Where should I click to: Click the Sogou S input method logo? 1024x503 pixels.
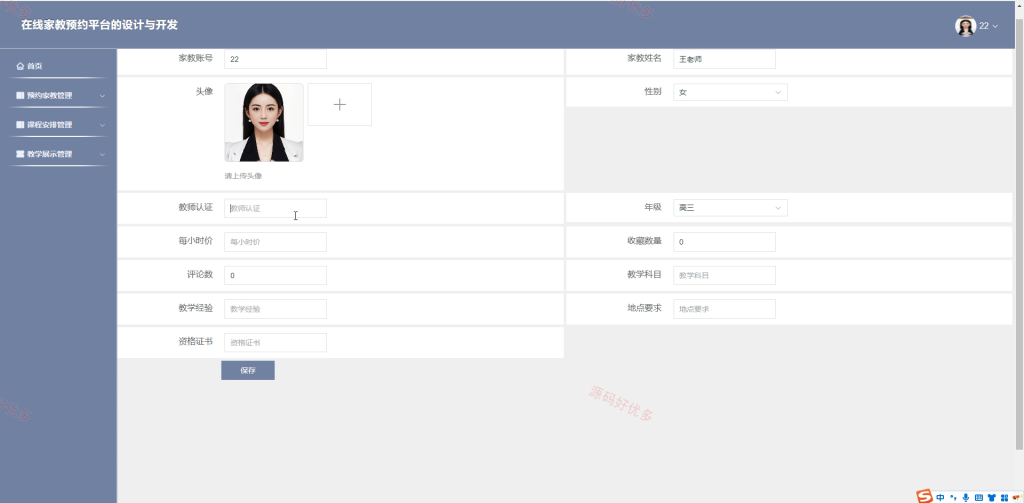tap(924, 496)
